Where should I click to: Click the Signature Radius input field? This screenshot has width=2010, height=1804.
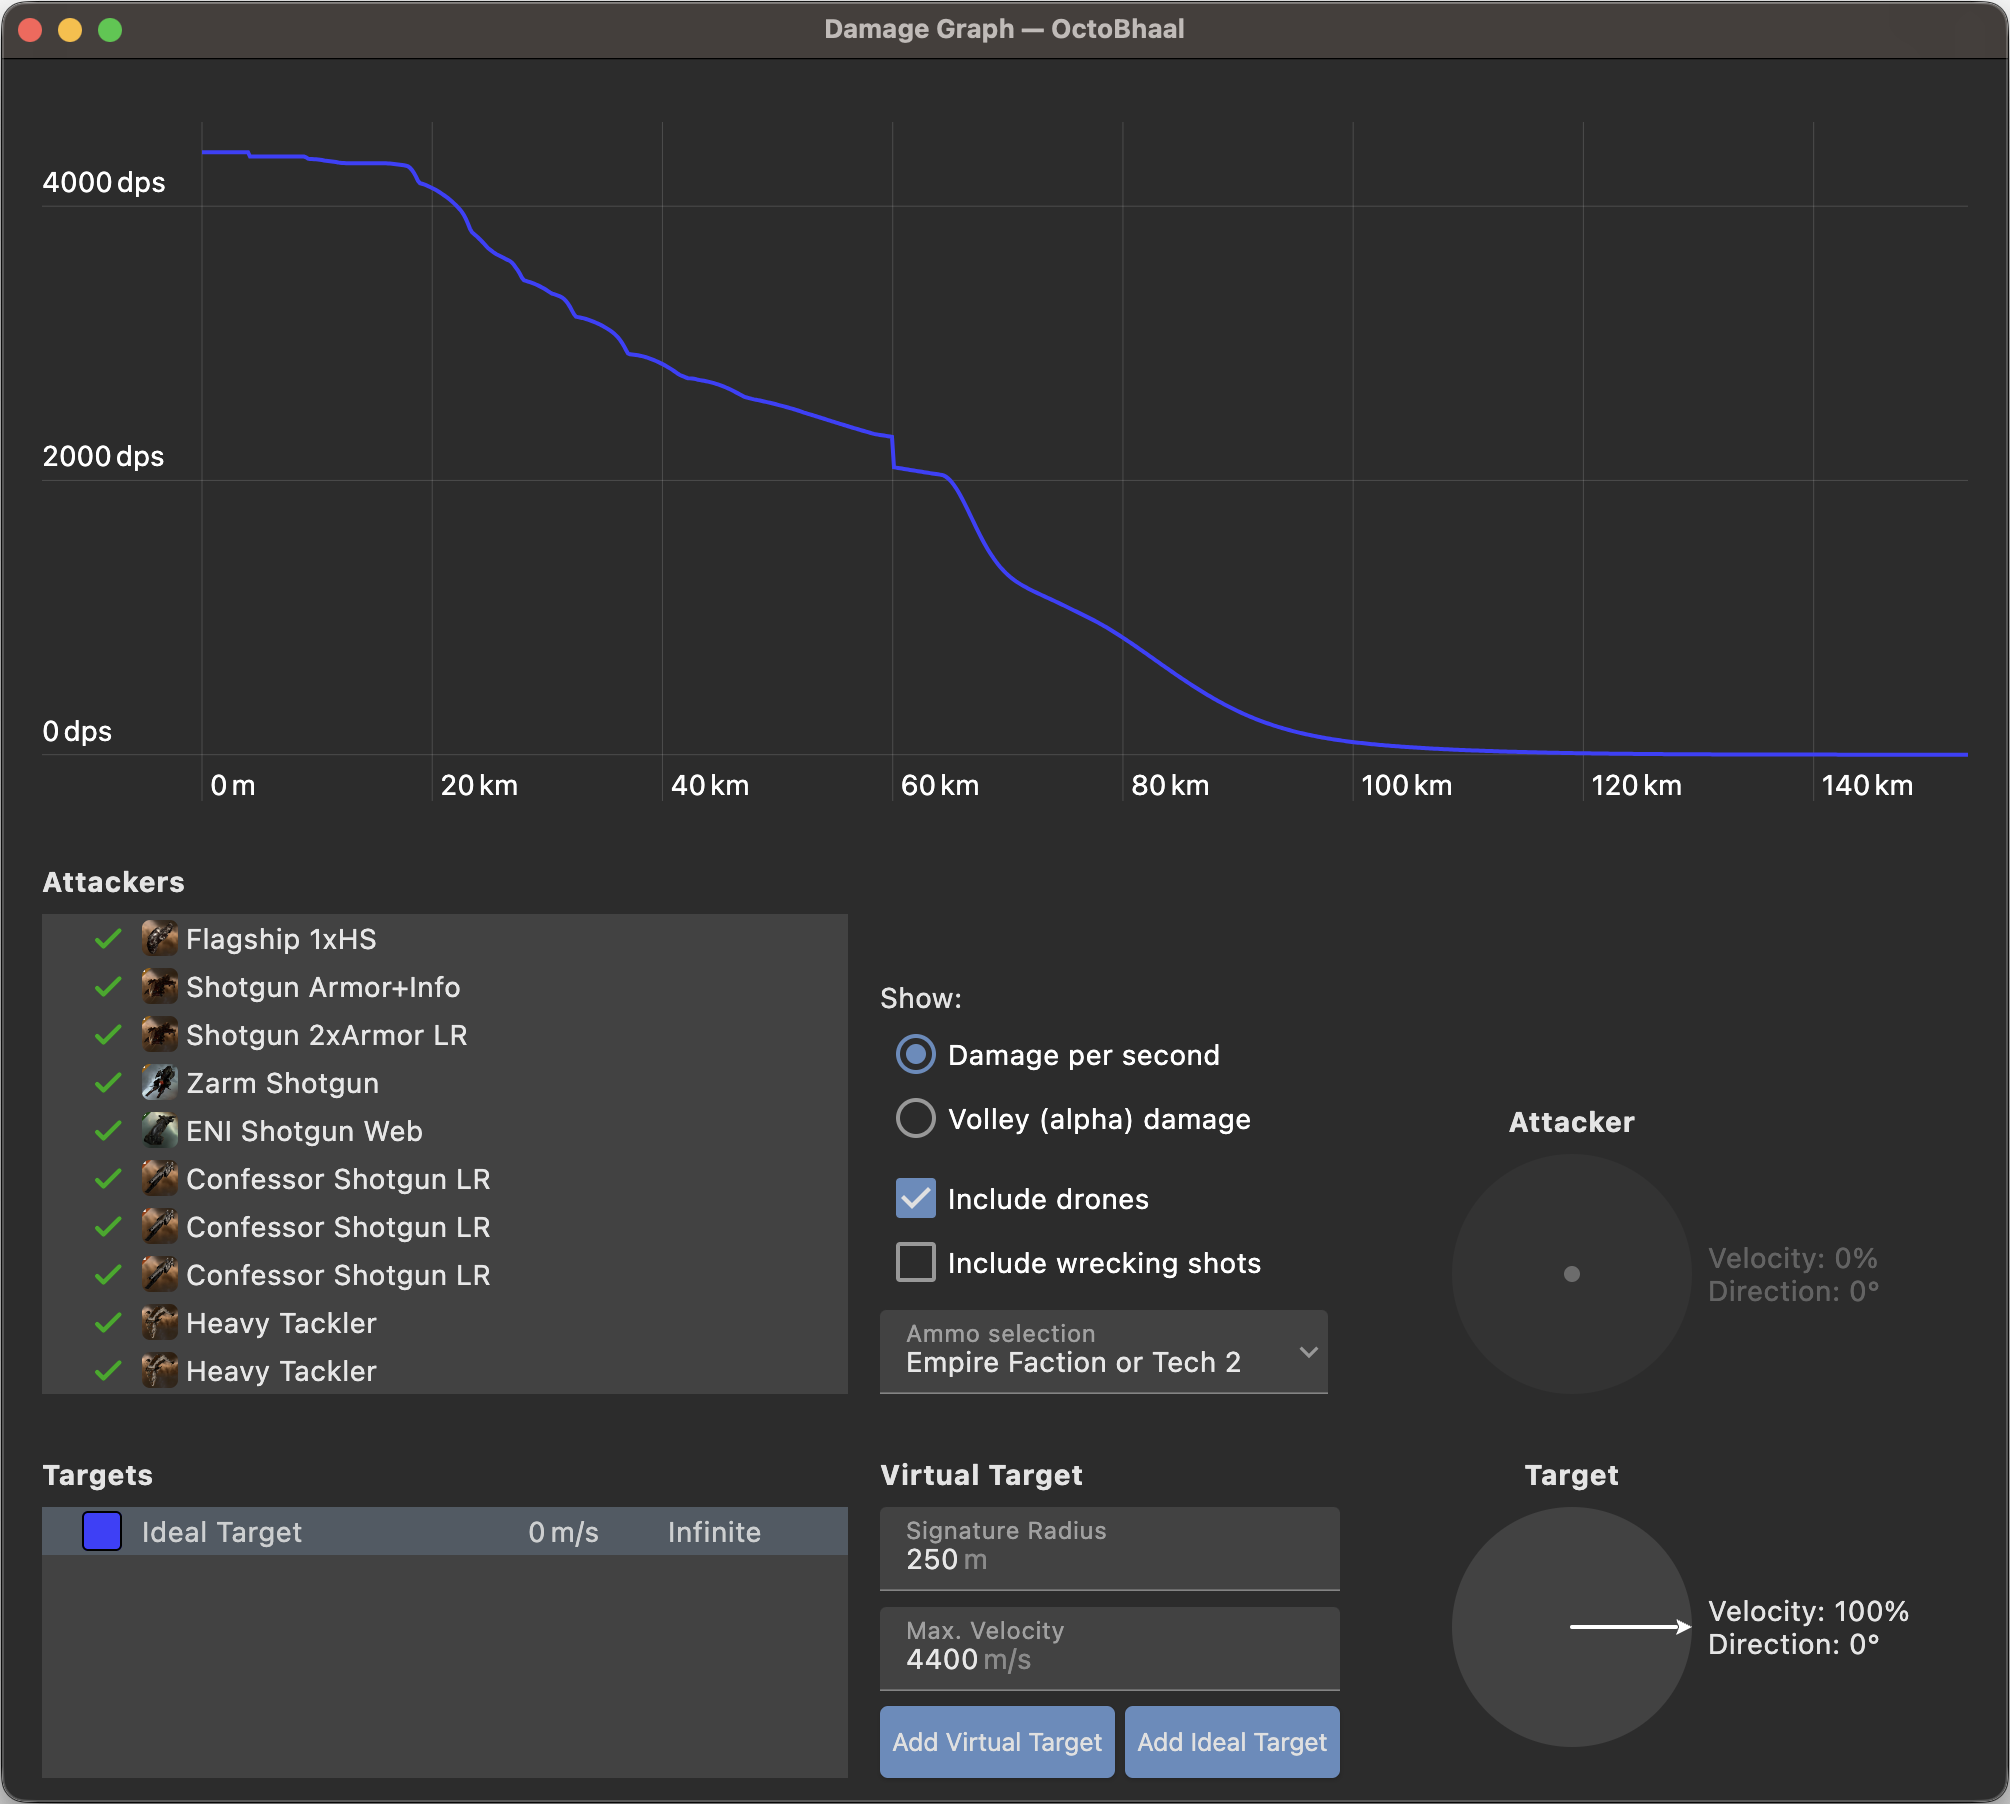click(1110, 1548)
